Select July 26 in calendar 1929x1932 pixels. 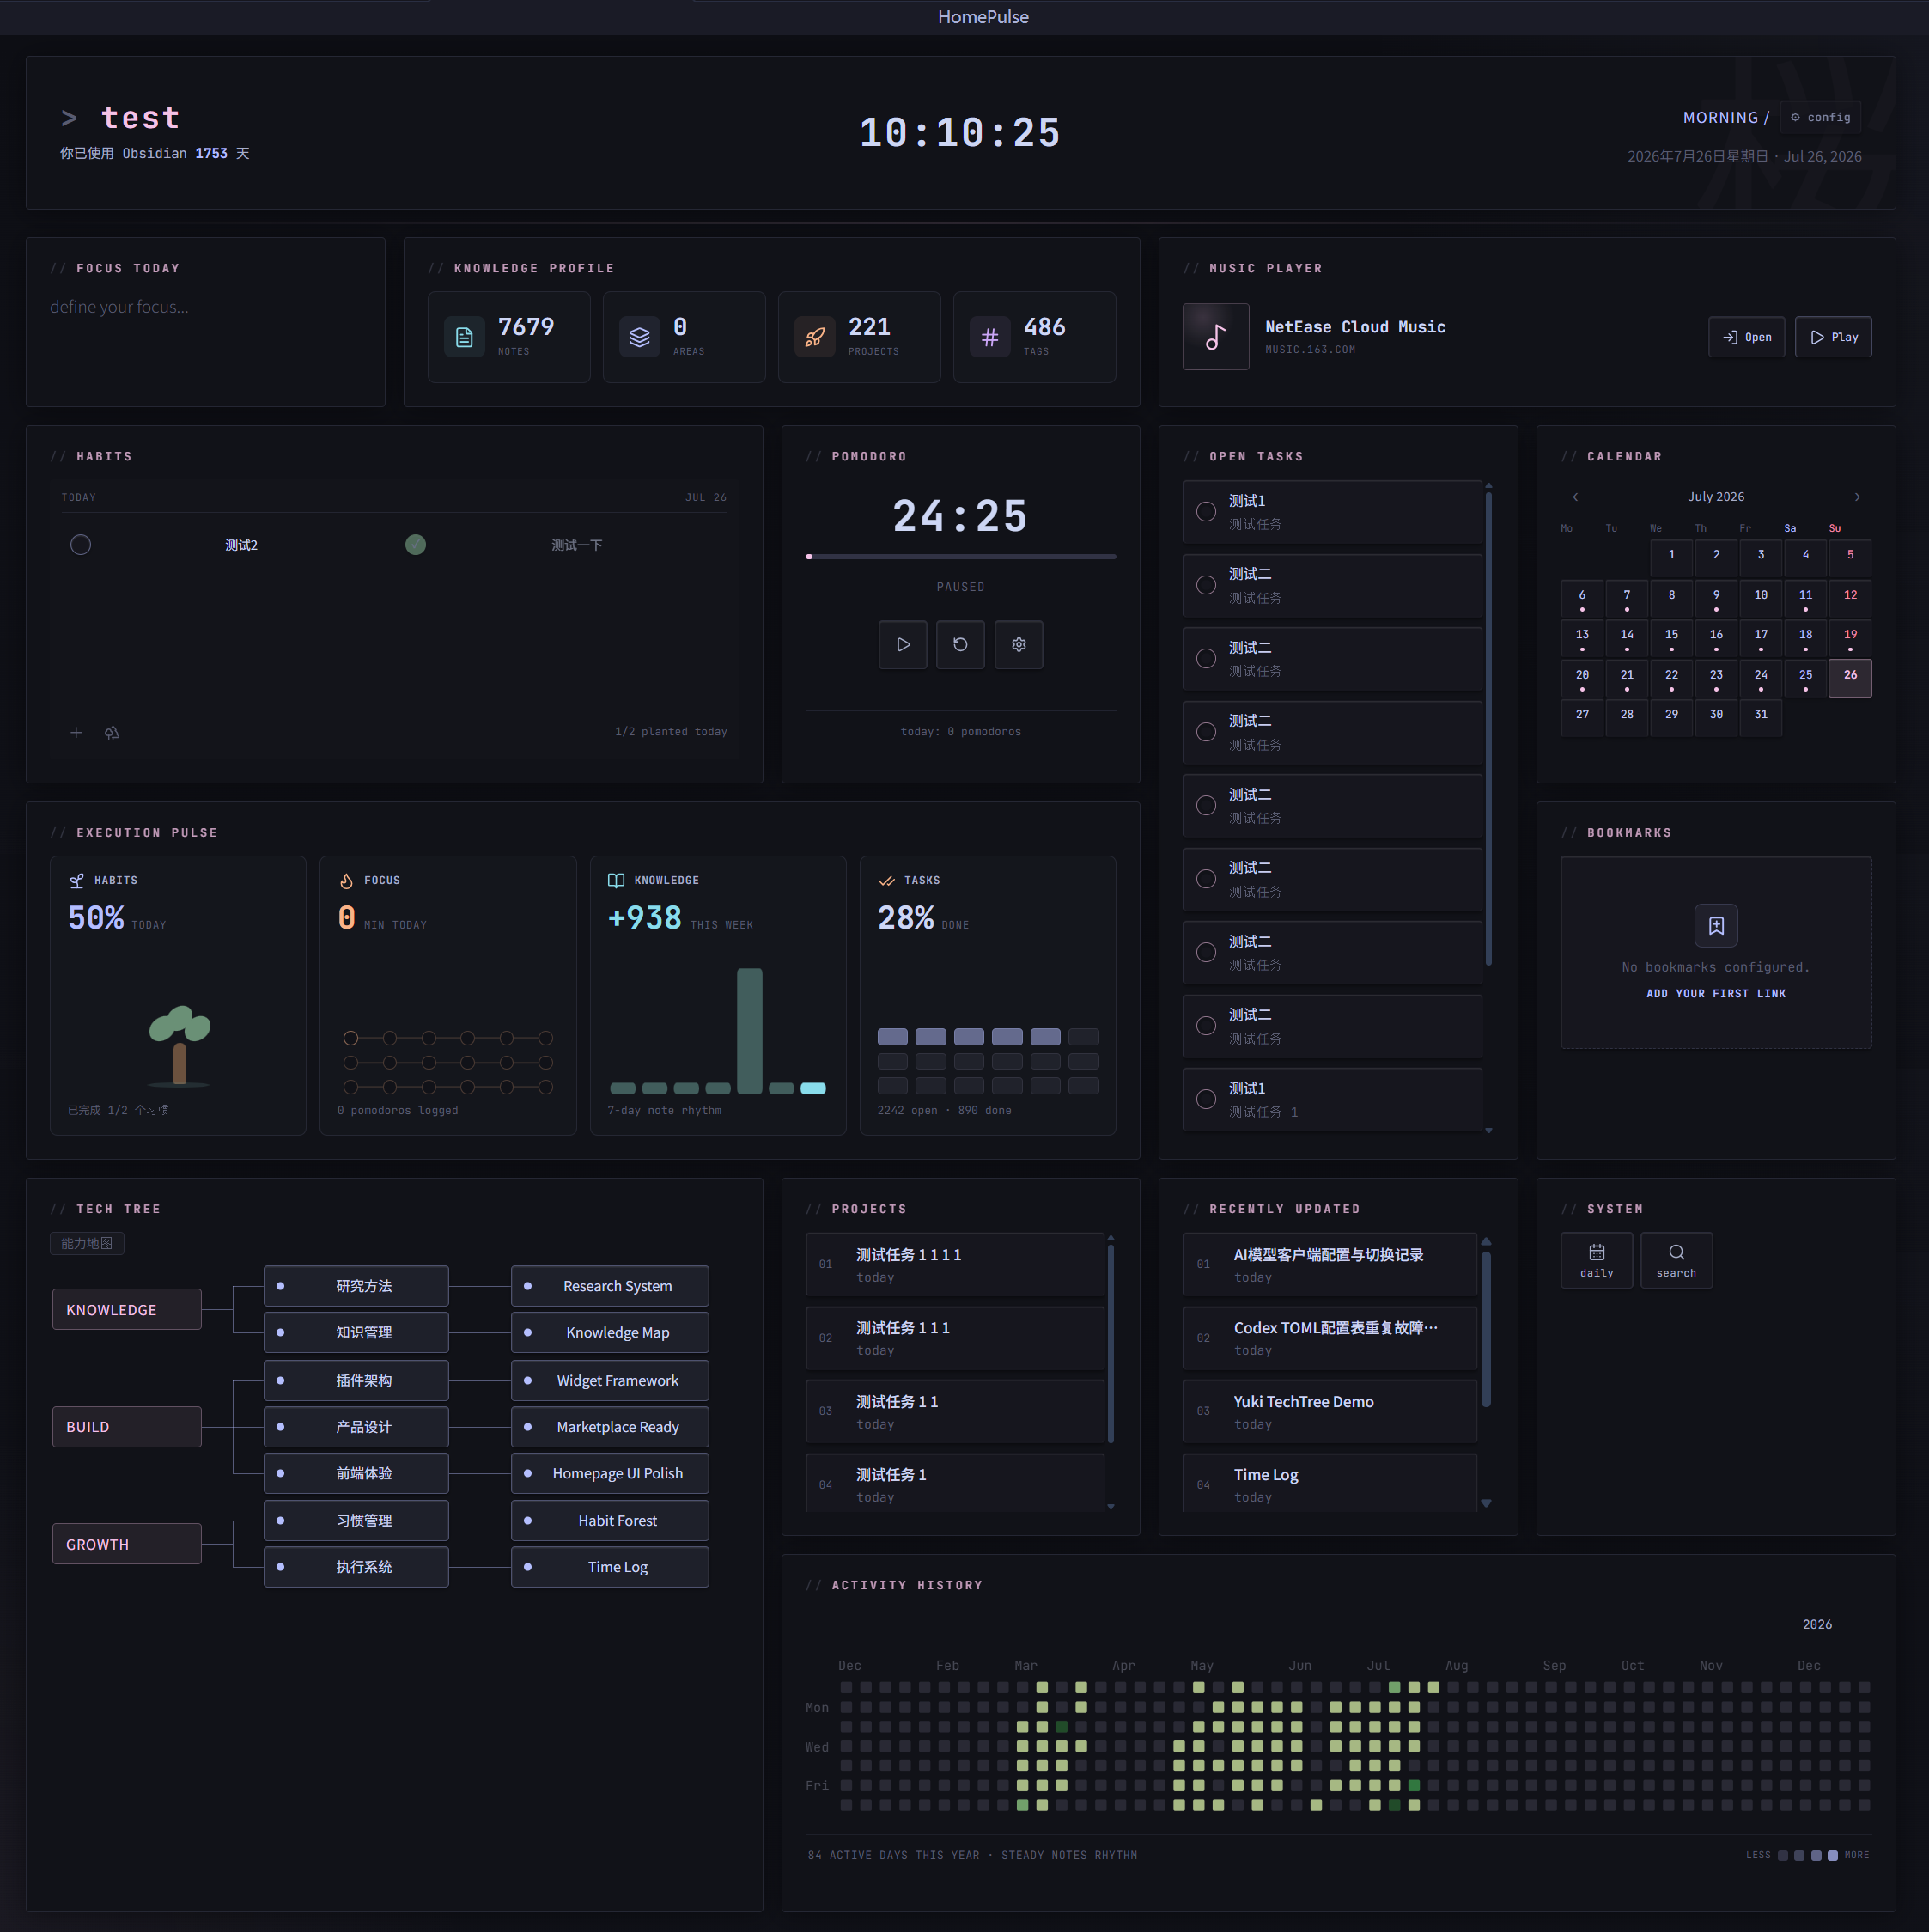click(1850, 677)
